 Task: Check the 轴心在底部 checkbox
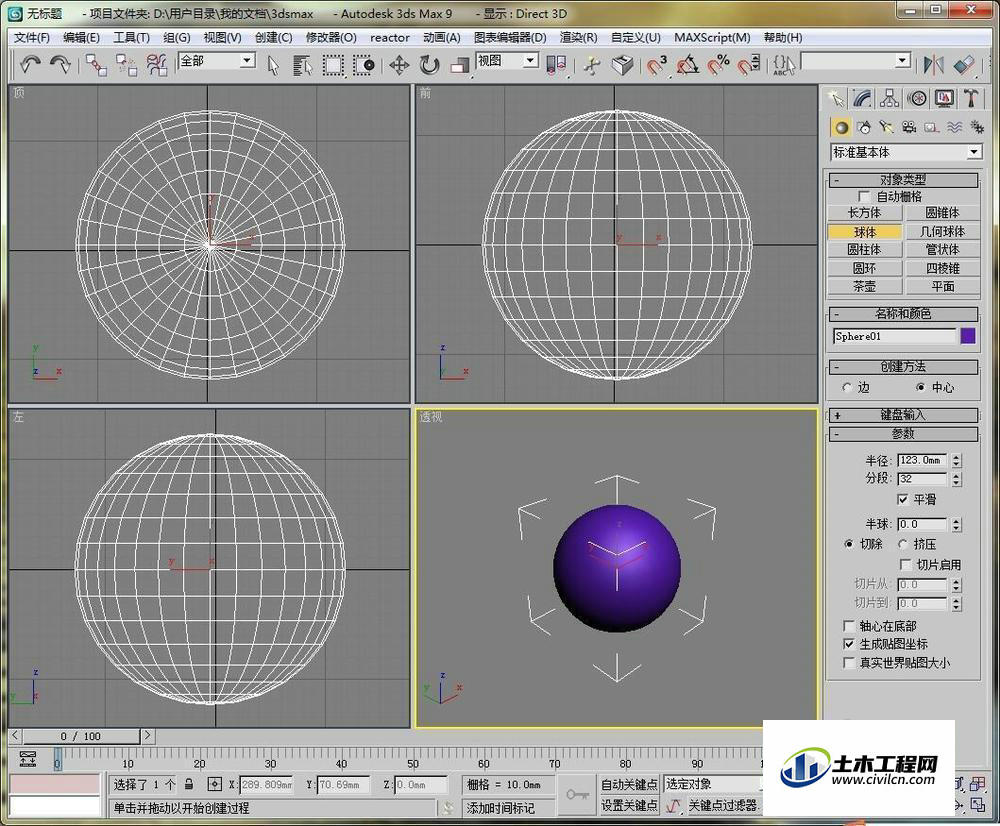tap(849, 626)
